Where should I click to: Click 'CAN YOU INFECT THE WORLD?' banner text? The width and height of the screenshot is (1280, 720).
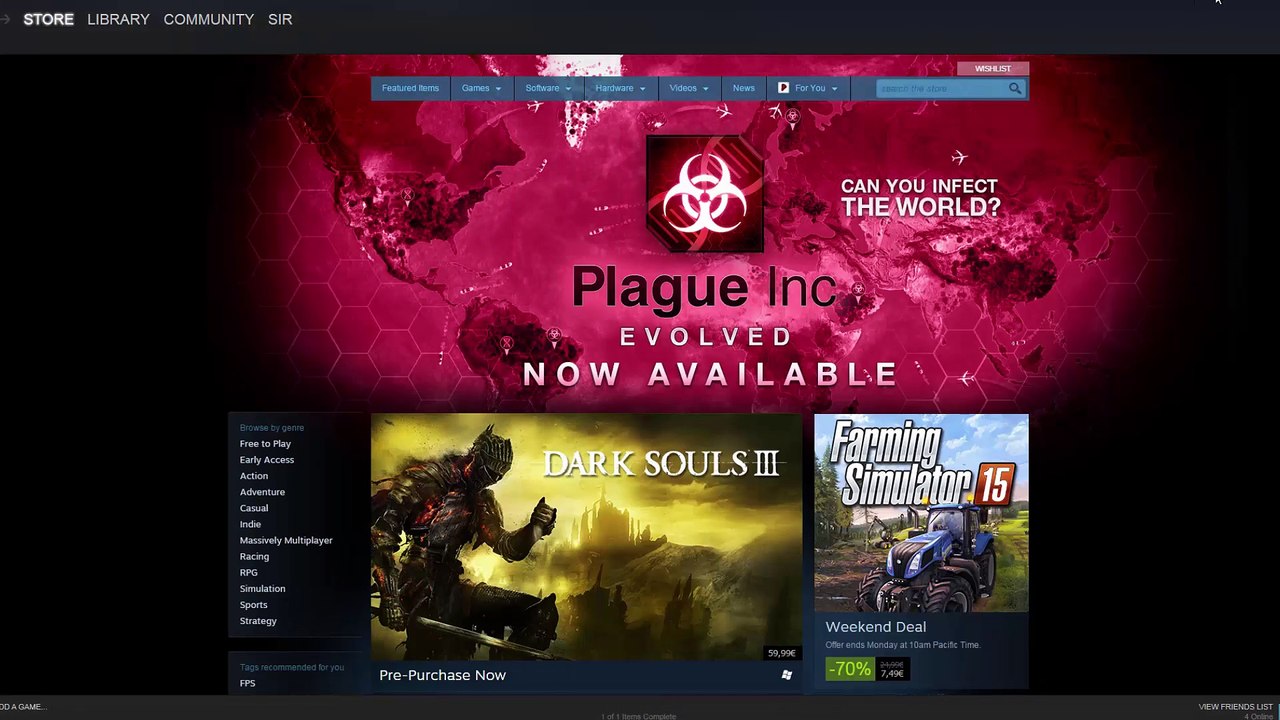(920, 197)
